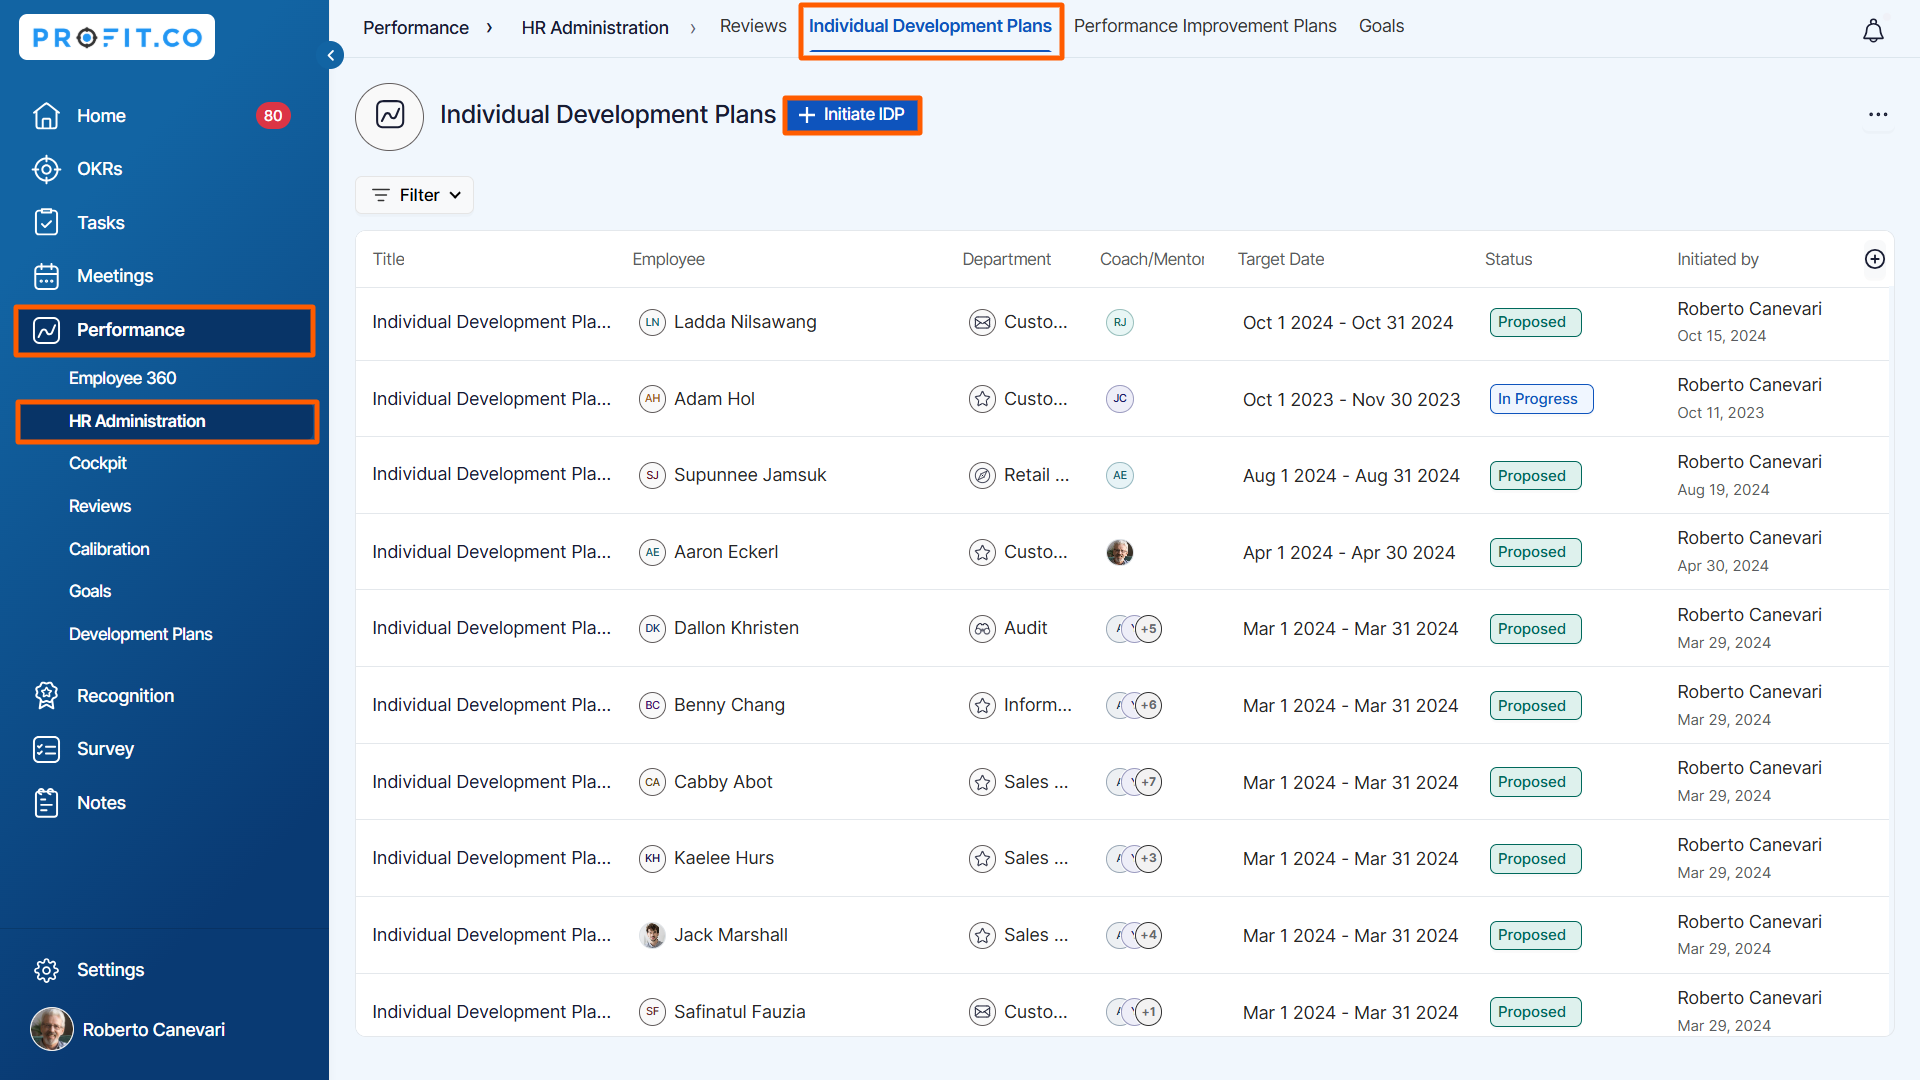Click the Home icon in sidebar

point(46,116)
